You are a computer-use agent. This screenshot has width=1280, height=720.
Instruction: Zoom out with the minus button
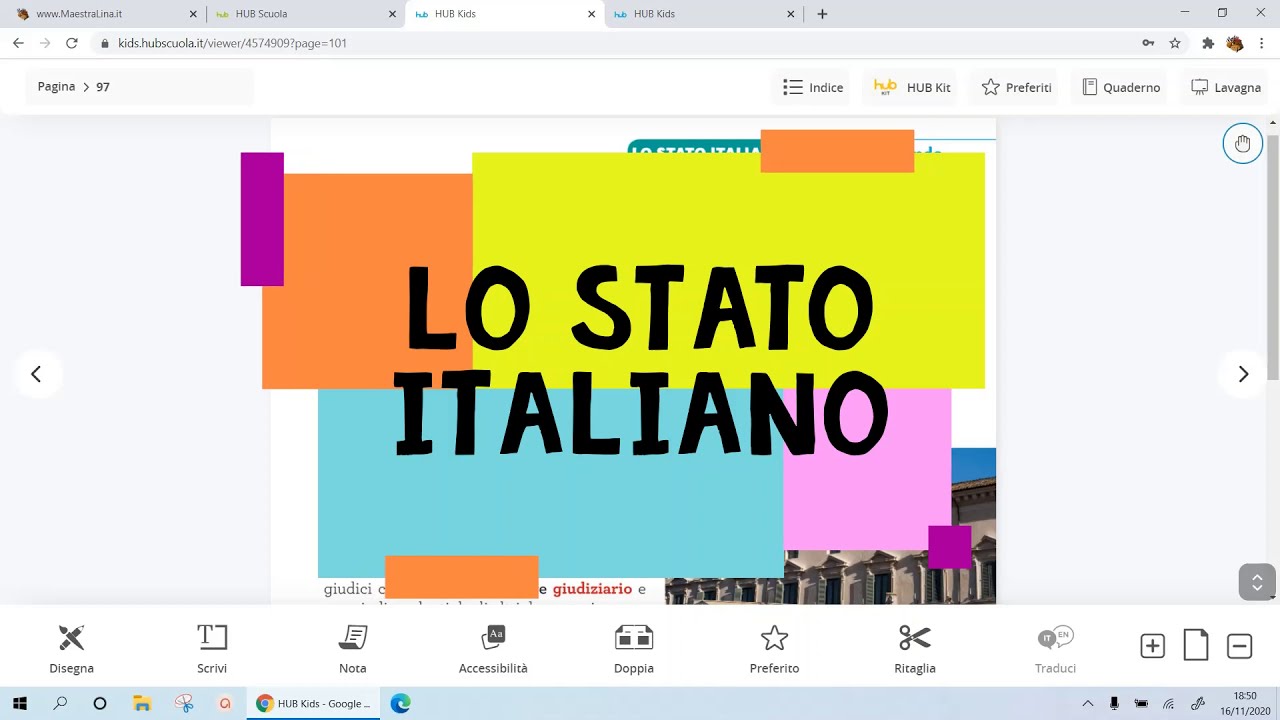[x=1239, y=646]
